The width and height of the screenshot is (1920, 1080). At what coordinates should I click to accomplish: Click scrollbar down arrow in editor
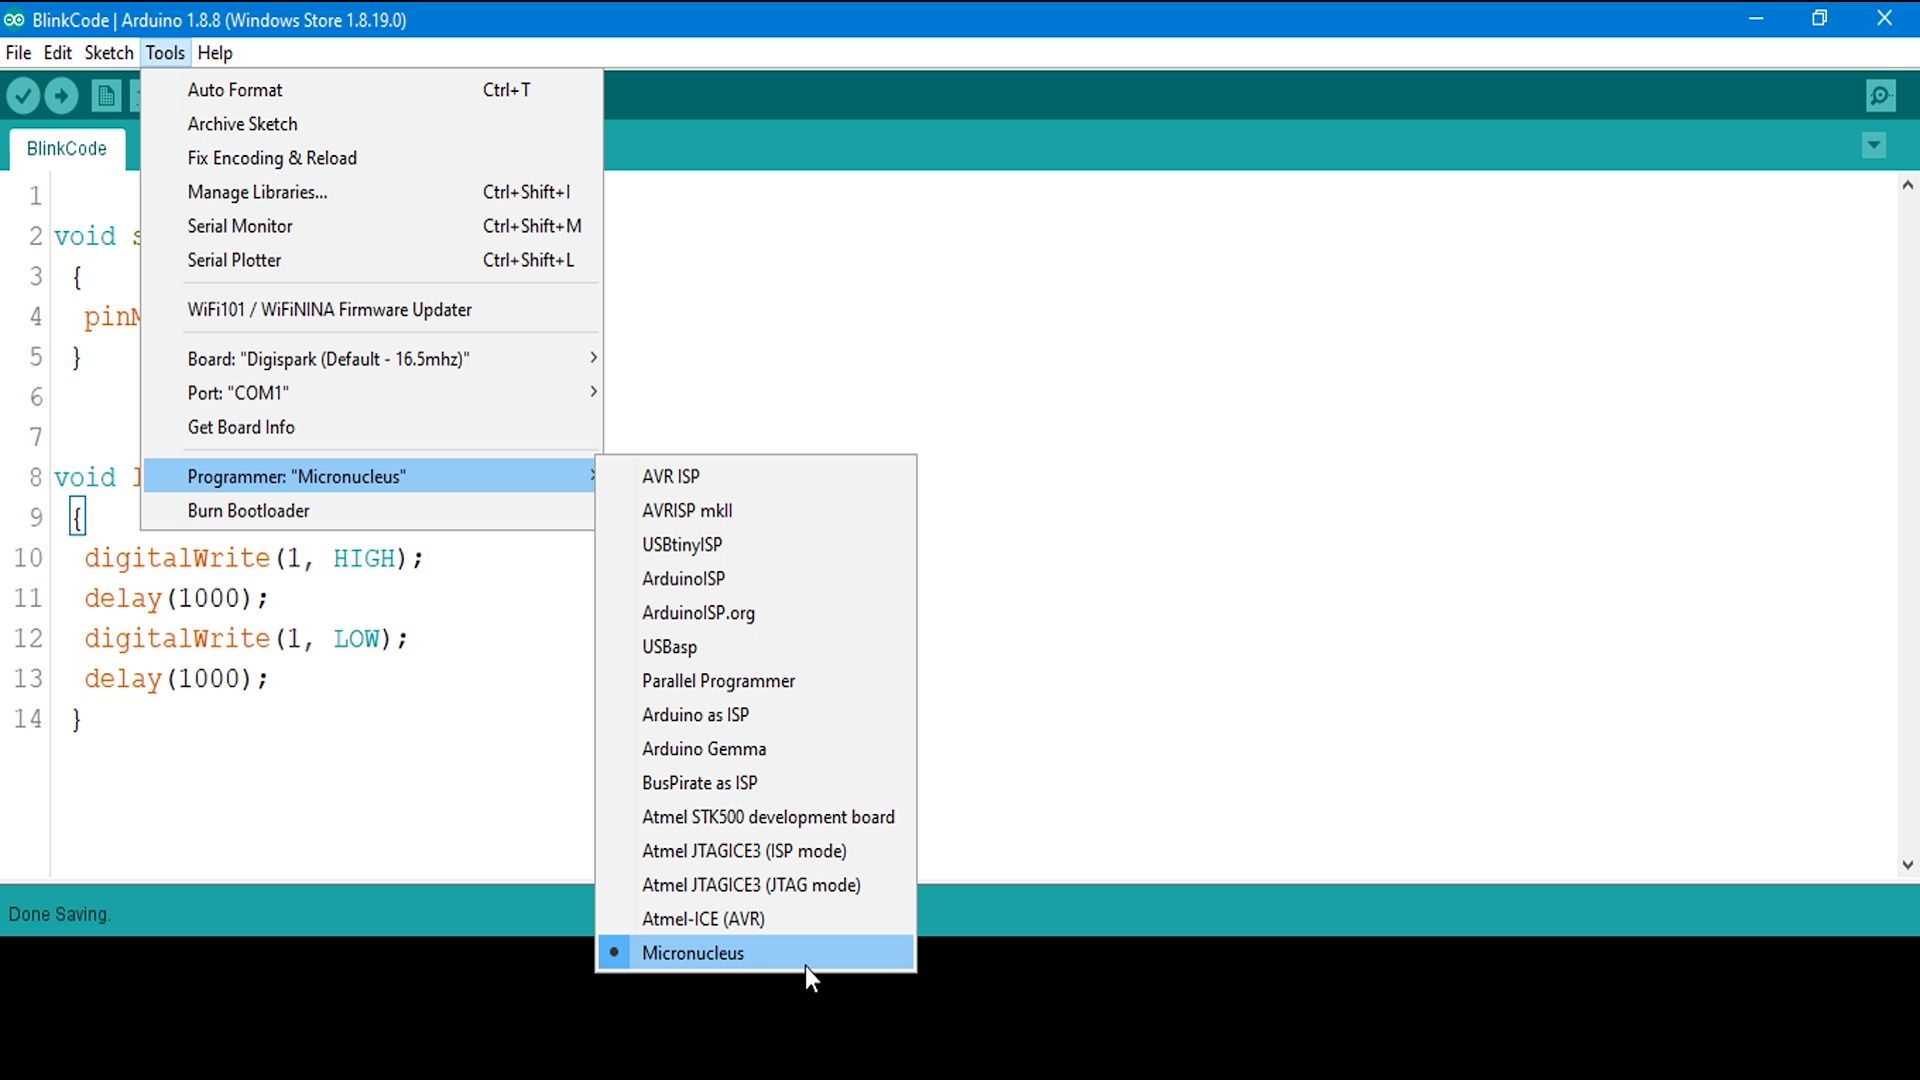(x=1907, y=866)
